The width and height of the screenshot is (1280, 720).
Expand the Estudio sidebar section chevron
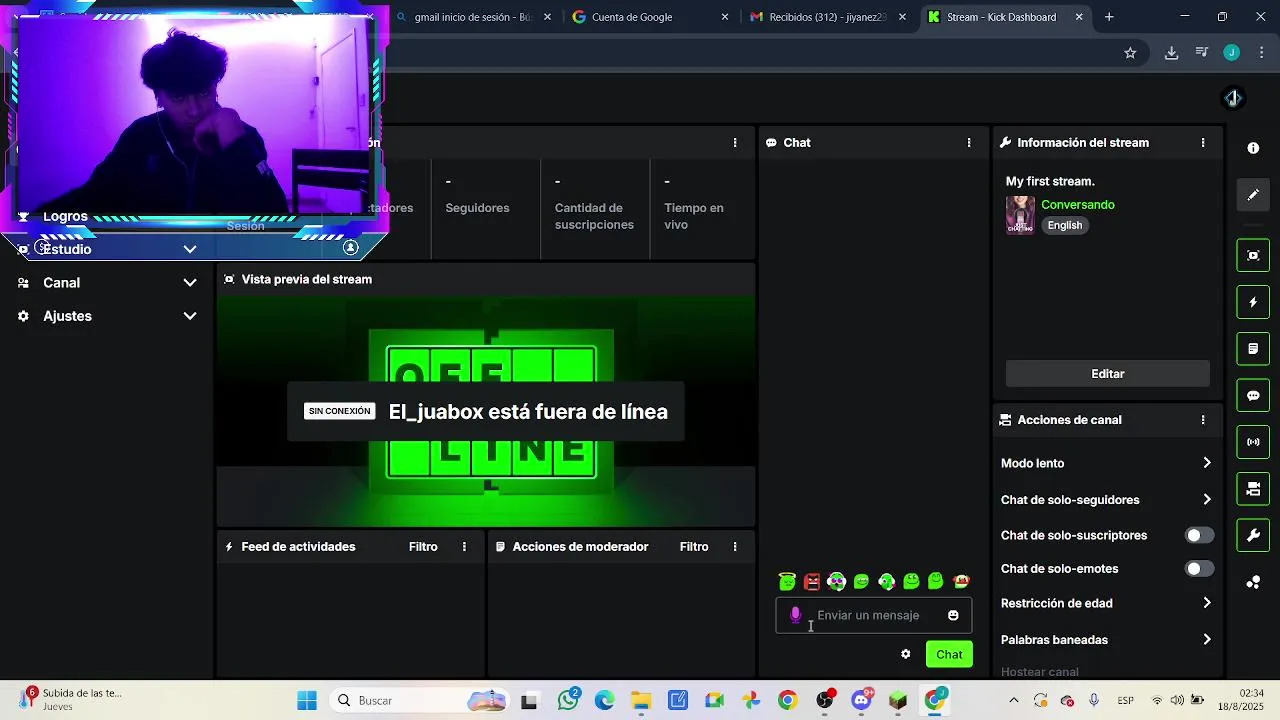(x=190, y=249)
